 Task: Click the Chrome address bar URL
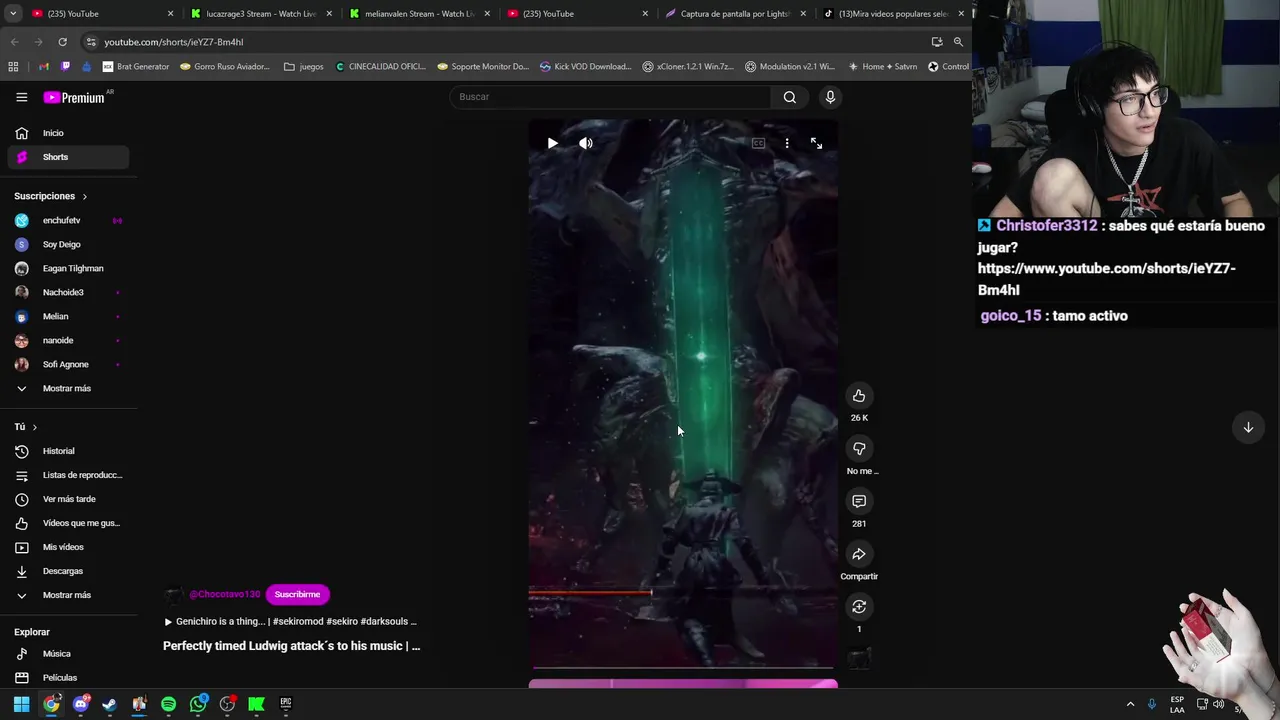point(174,42)
